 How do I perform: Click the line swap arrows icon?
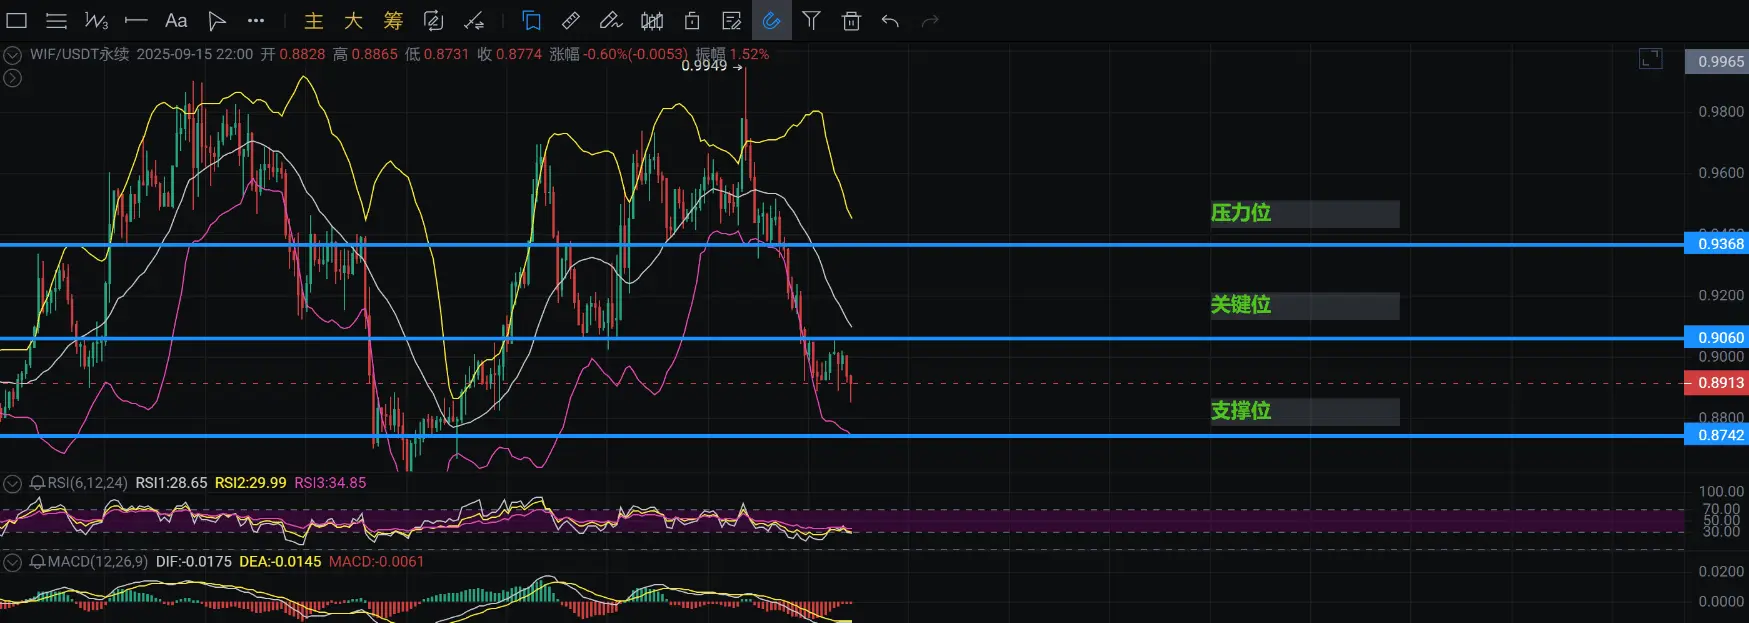click(x=473, y=20)
